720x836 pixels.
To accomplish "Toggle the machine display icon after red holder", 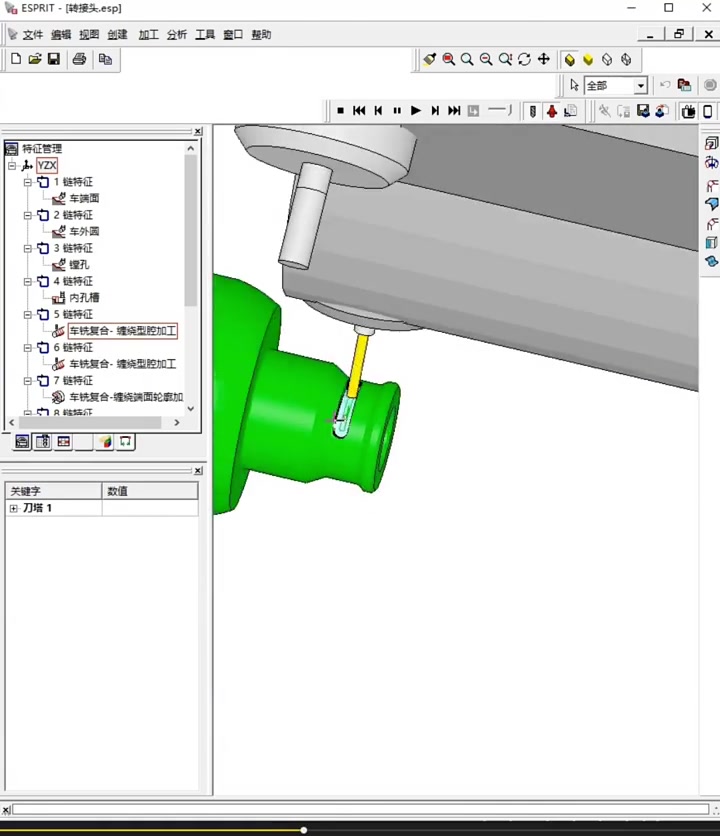I will pos(571,111).
